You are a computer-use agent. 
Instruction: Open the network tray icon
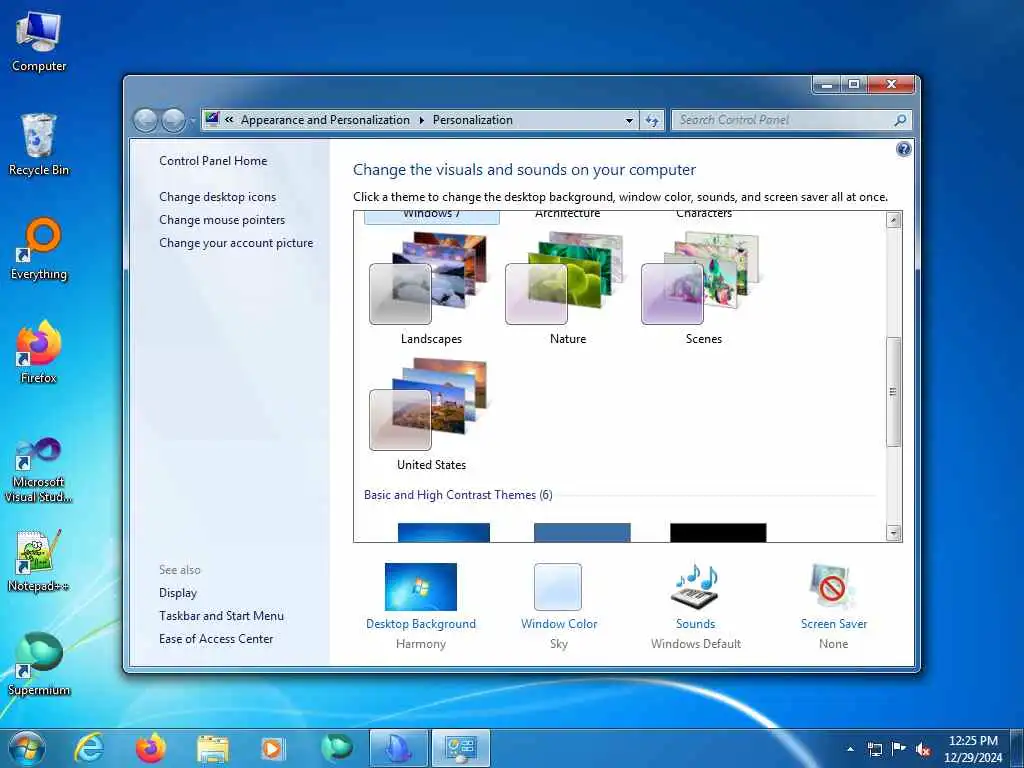point(874,749)
